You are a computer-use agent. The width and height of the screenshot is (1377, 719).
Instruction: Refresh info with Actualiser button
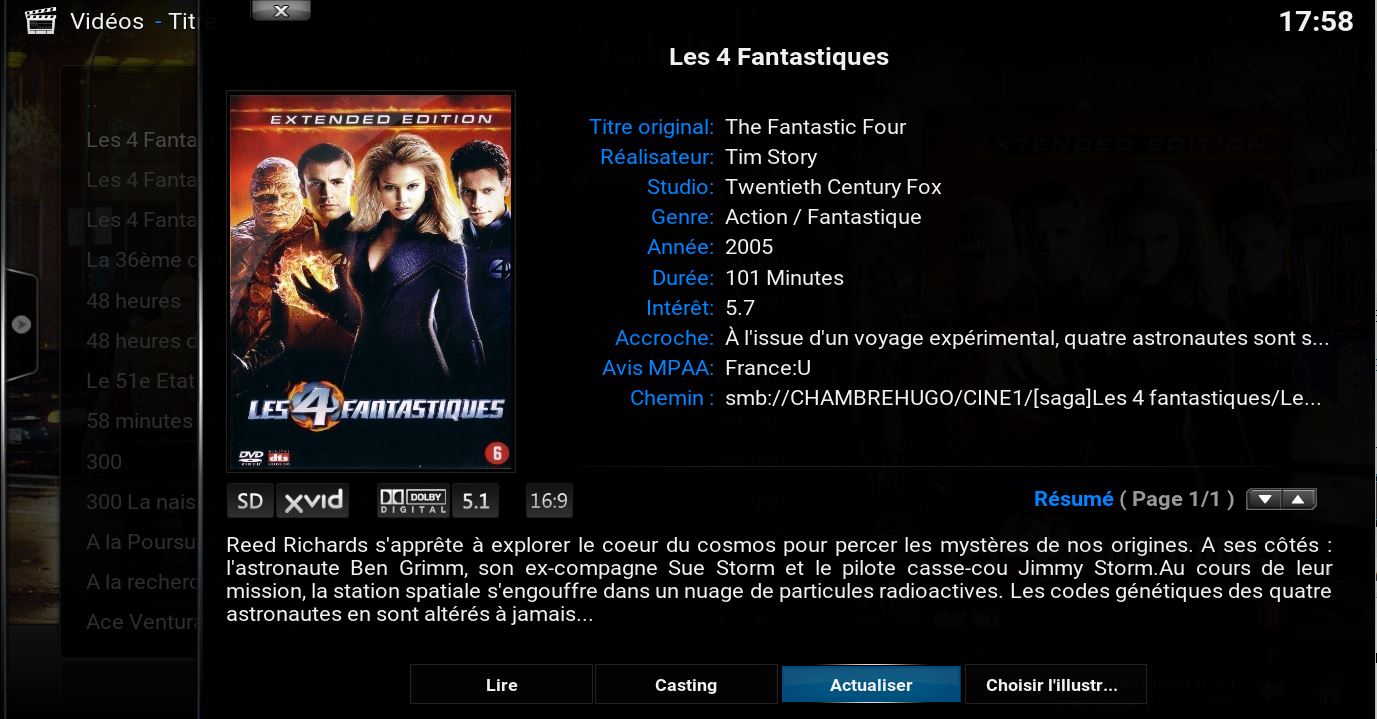pyautogui.click(x=871, y=685)
